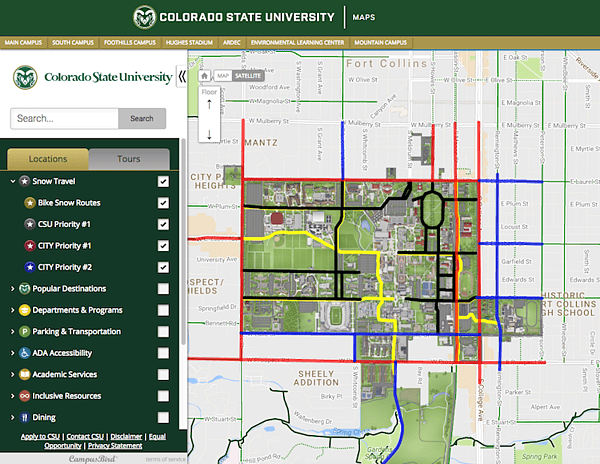Click the sidebar vertical scrollbar

pos(183,241)
